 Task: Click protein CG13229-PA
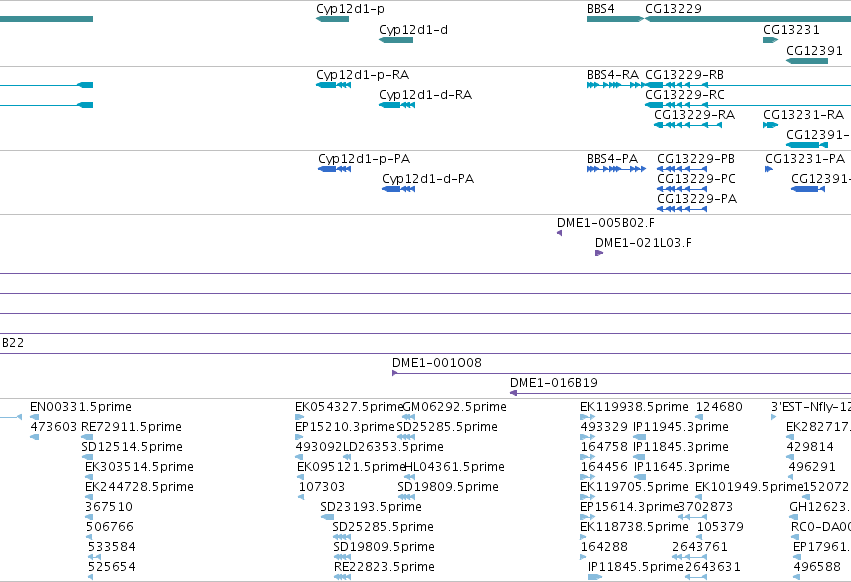click(682, 210)
